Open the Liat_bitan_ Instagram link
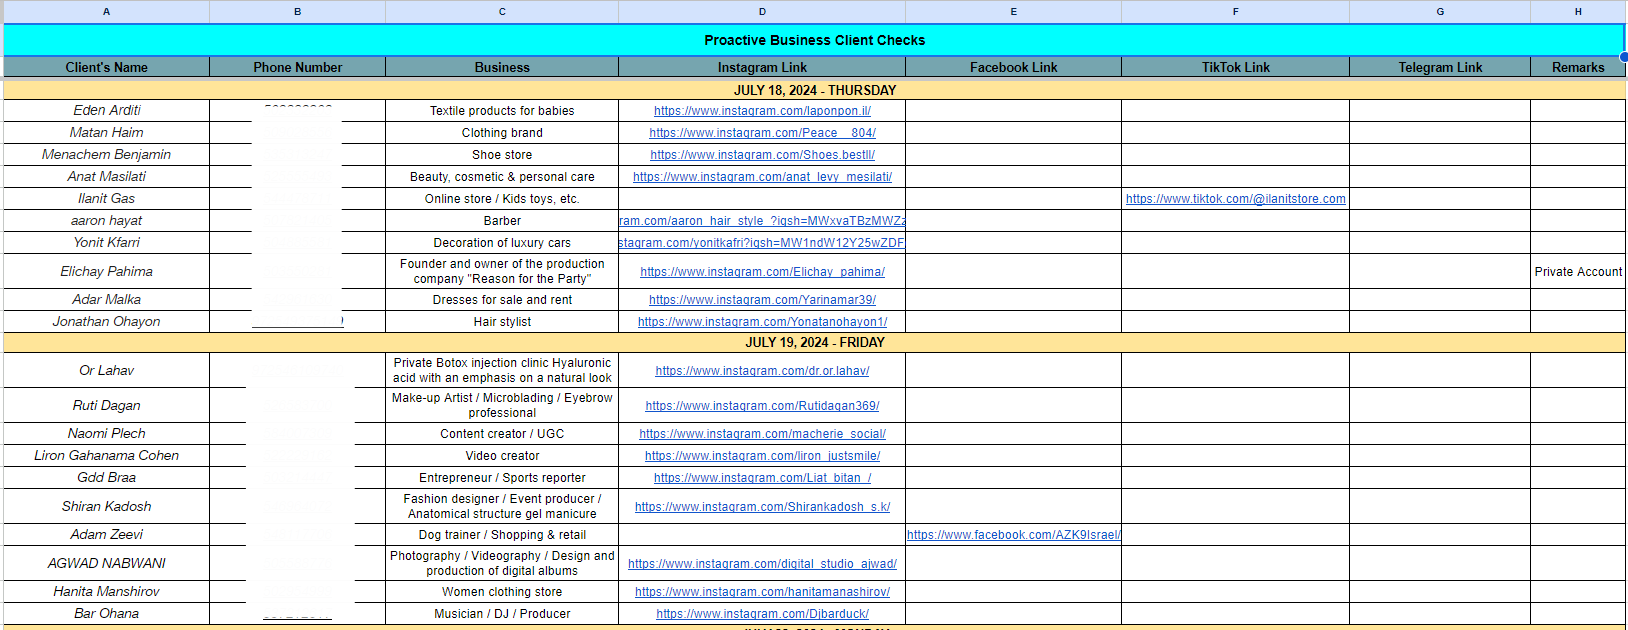Image resolution: width=1628 pixels, height=630 pixels. pyautogui.click(x=762, y=478)
